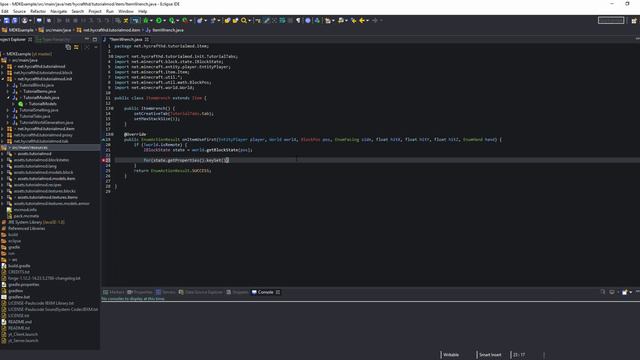Image resolution: width=640 pixels, height=360 pixels.
Task: Click the Coverage run icon
Action: (172, 20)
